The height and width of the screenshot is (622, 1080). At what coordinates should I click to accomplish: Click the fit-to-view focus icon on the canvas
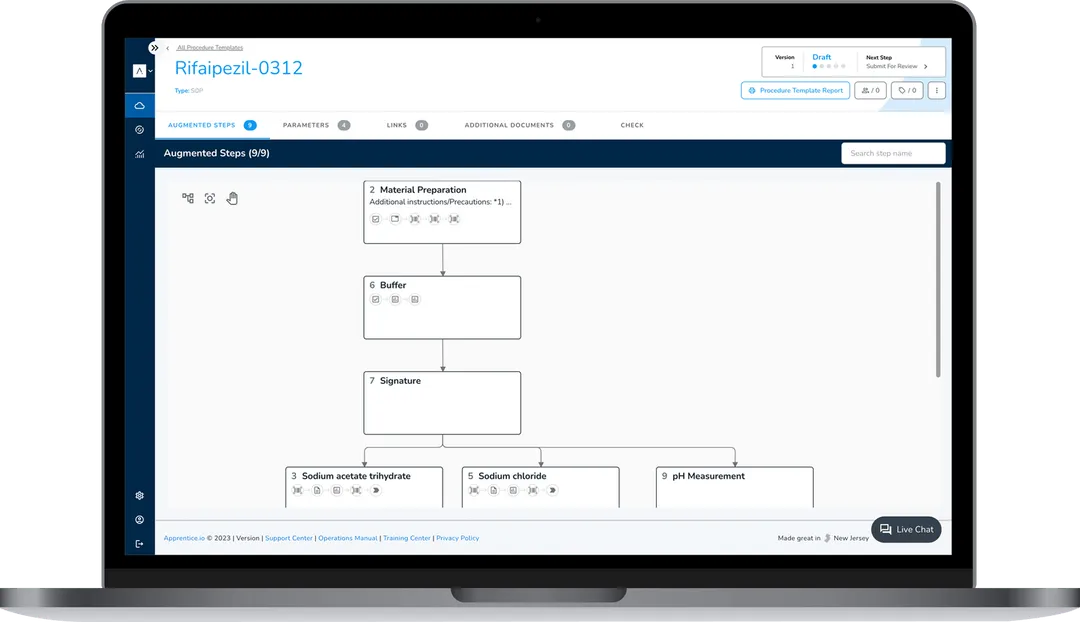click(x=209, y=198)
